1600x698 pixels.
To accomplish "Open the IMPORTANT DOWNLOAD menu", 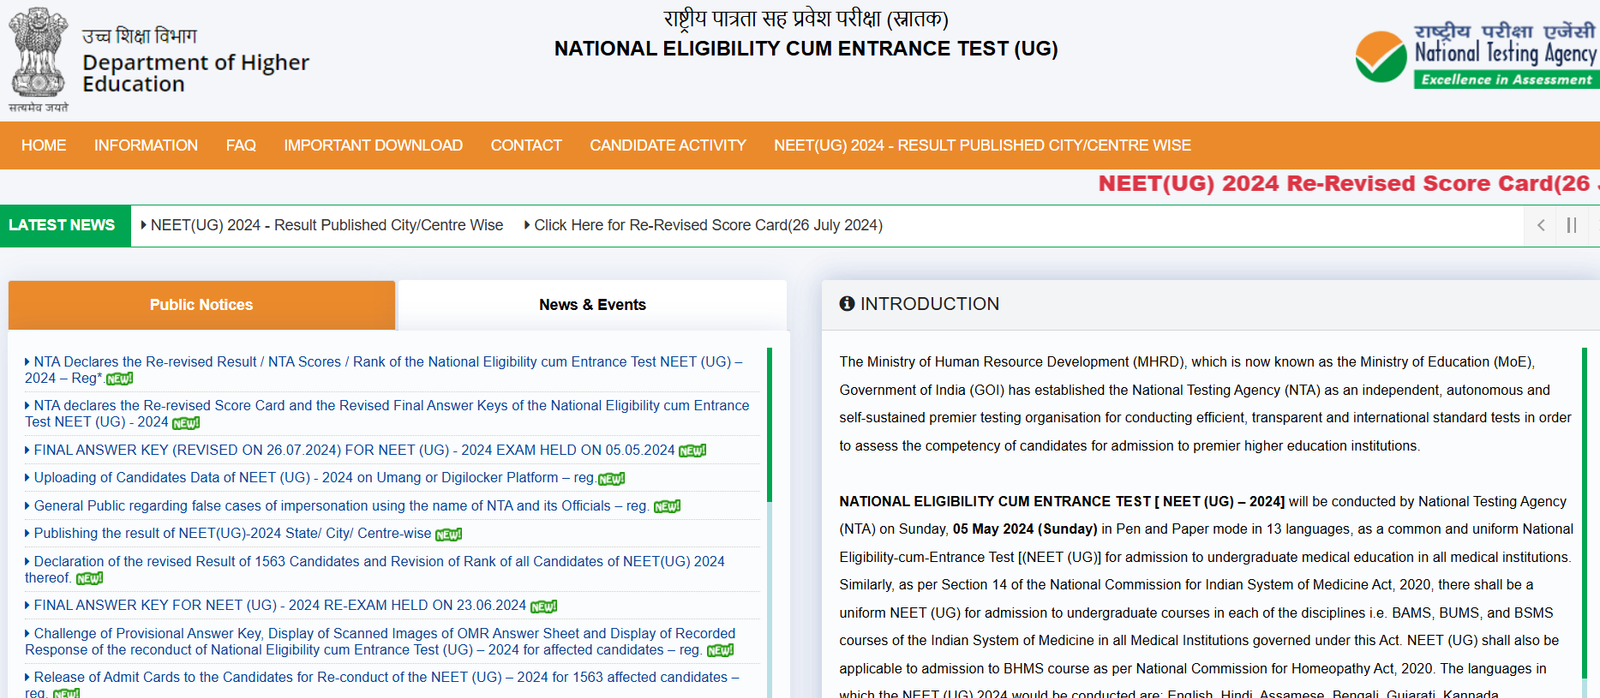I will click(373, 145).
